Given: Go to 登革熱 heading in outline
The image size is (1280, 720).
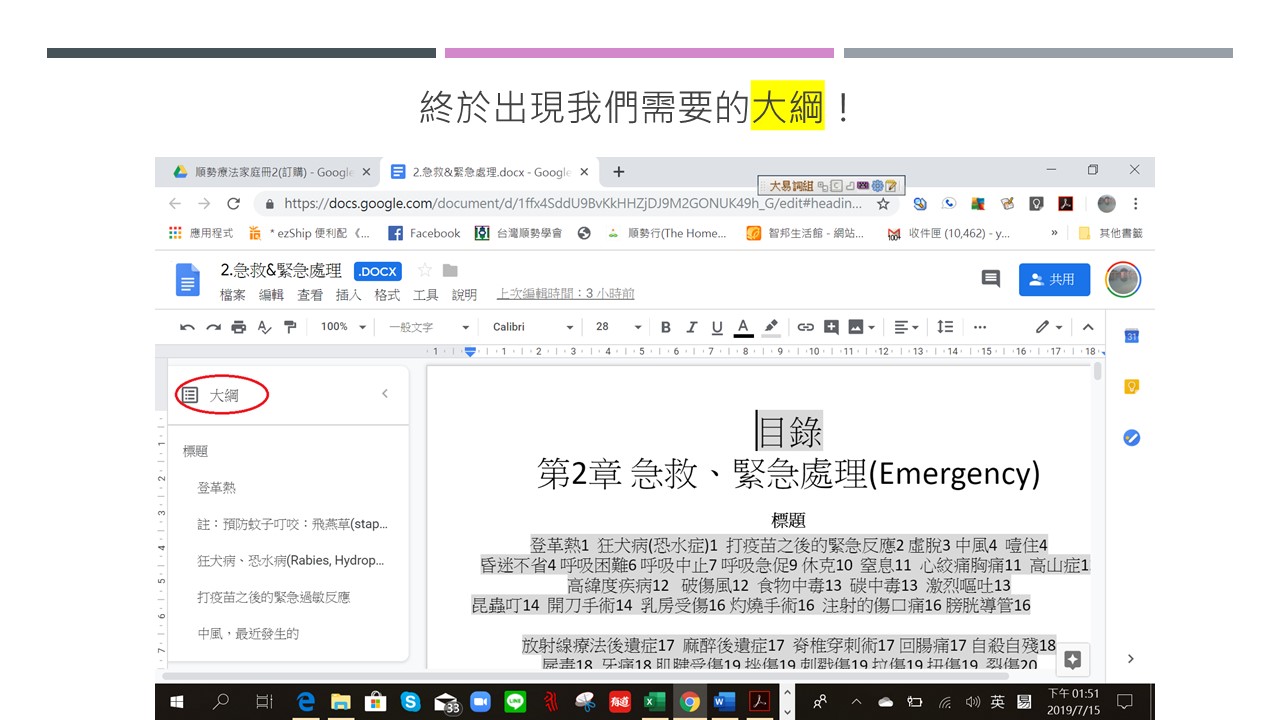Looking at the screenshot, I should [217, 488].
